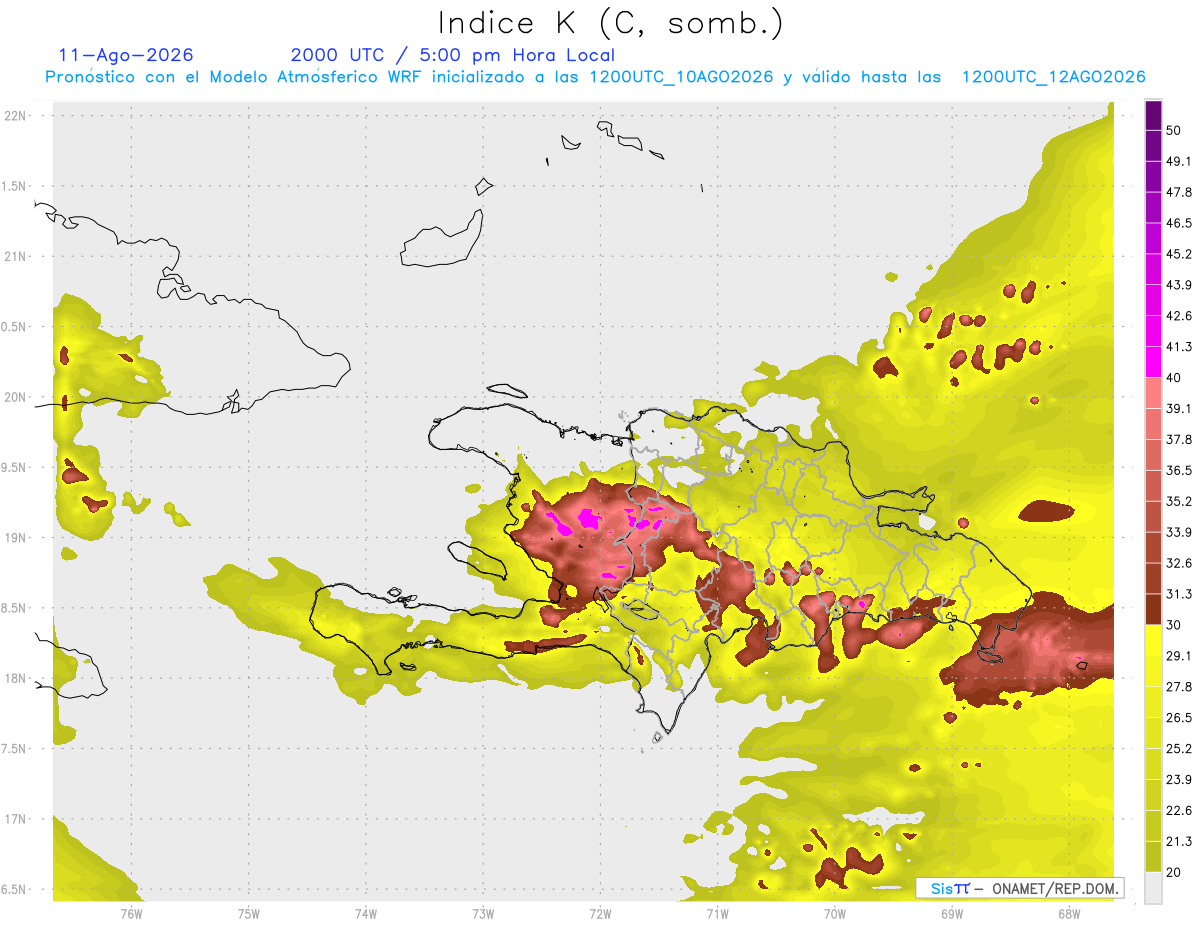Pick the magenta swatch between 40 and 41.3
This screenshot has width=1200, height=927.
[1153, 362]
